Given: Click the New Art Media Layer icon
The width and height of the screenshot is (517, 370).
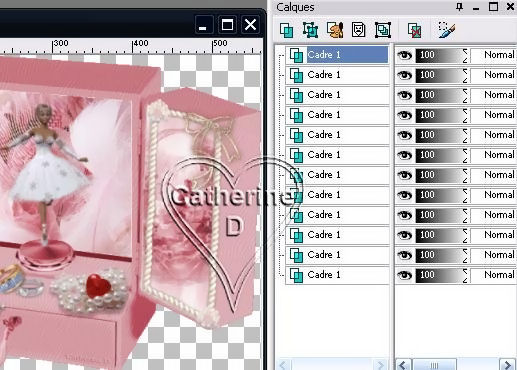Looking at the screenshot, I should point(335,30).
